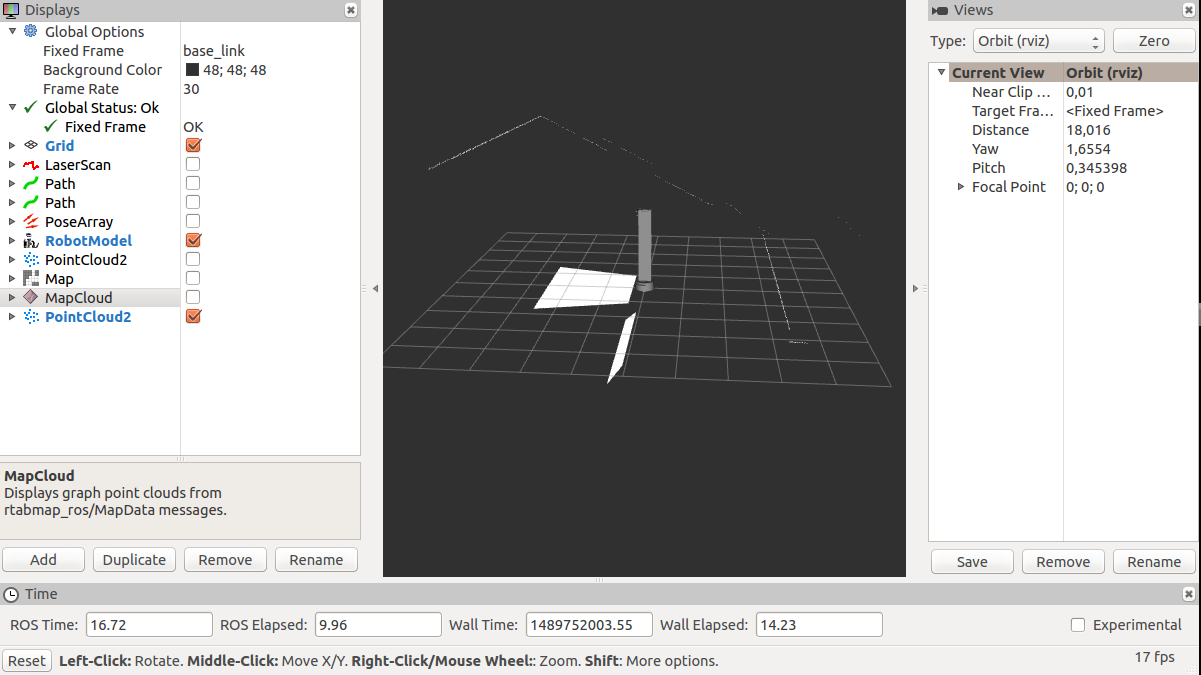The image size is (1201, 675).
Task: Click the Global Options gear icon
Action: (x=31, y=32)
